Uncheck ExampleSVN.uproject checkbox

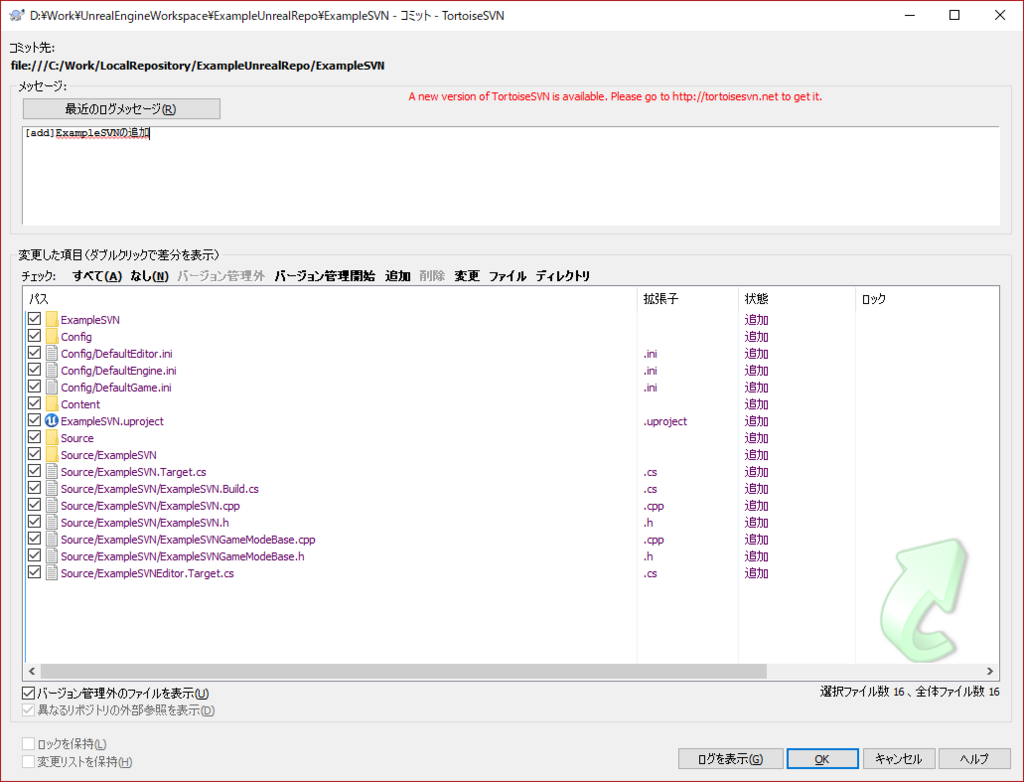click(35, 420)
